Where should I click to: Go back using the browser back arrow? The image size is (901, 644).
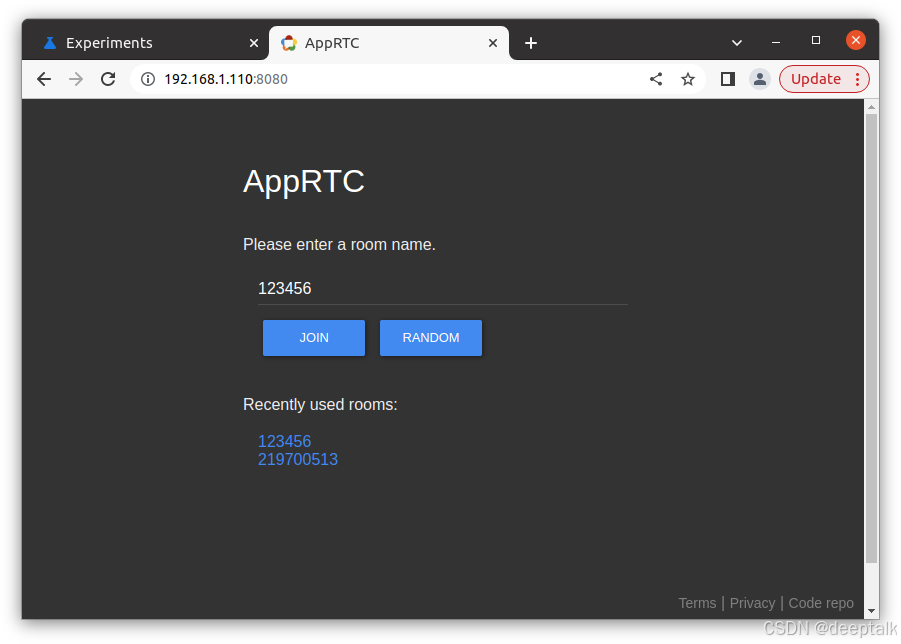[x=44, y=79]
